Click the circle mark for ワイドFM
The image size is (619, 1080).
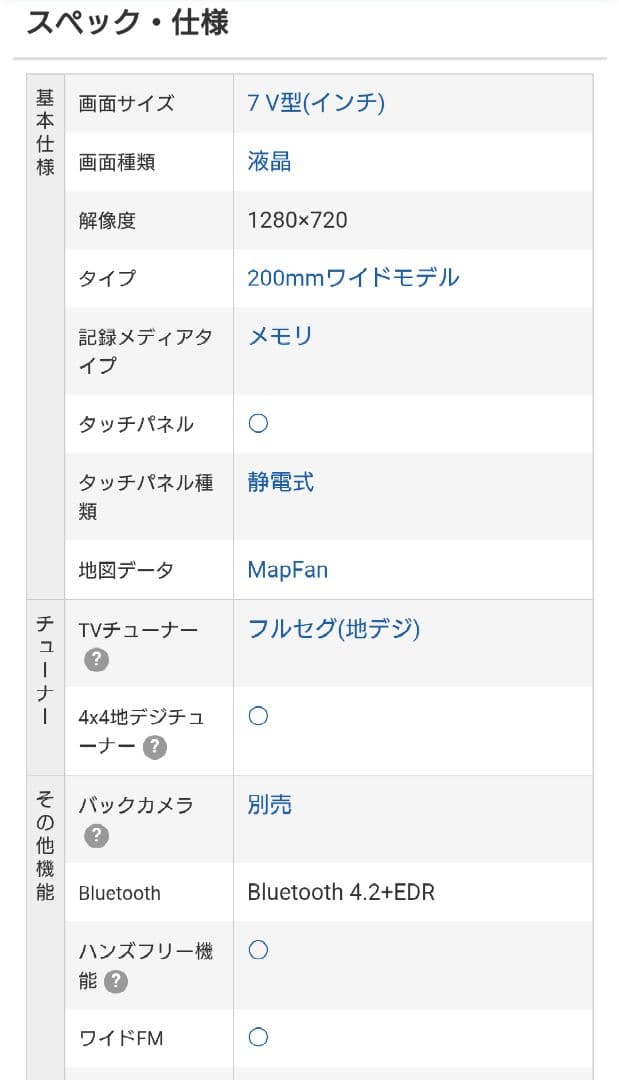[x=258, y=1038]
